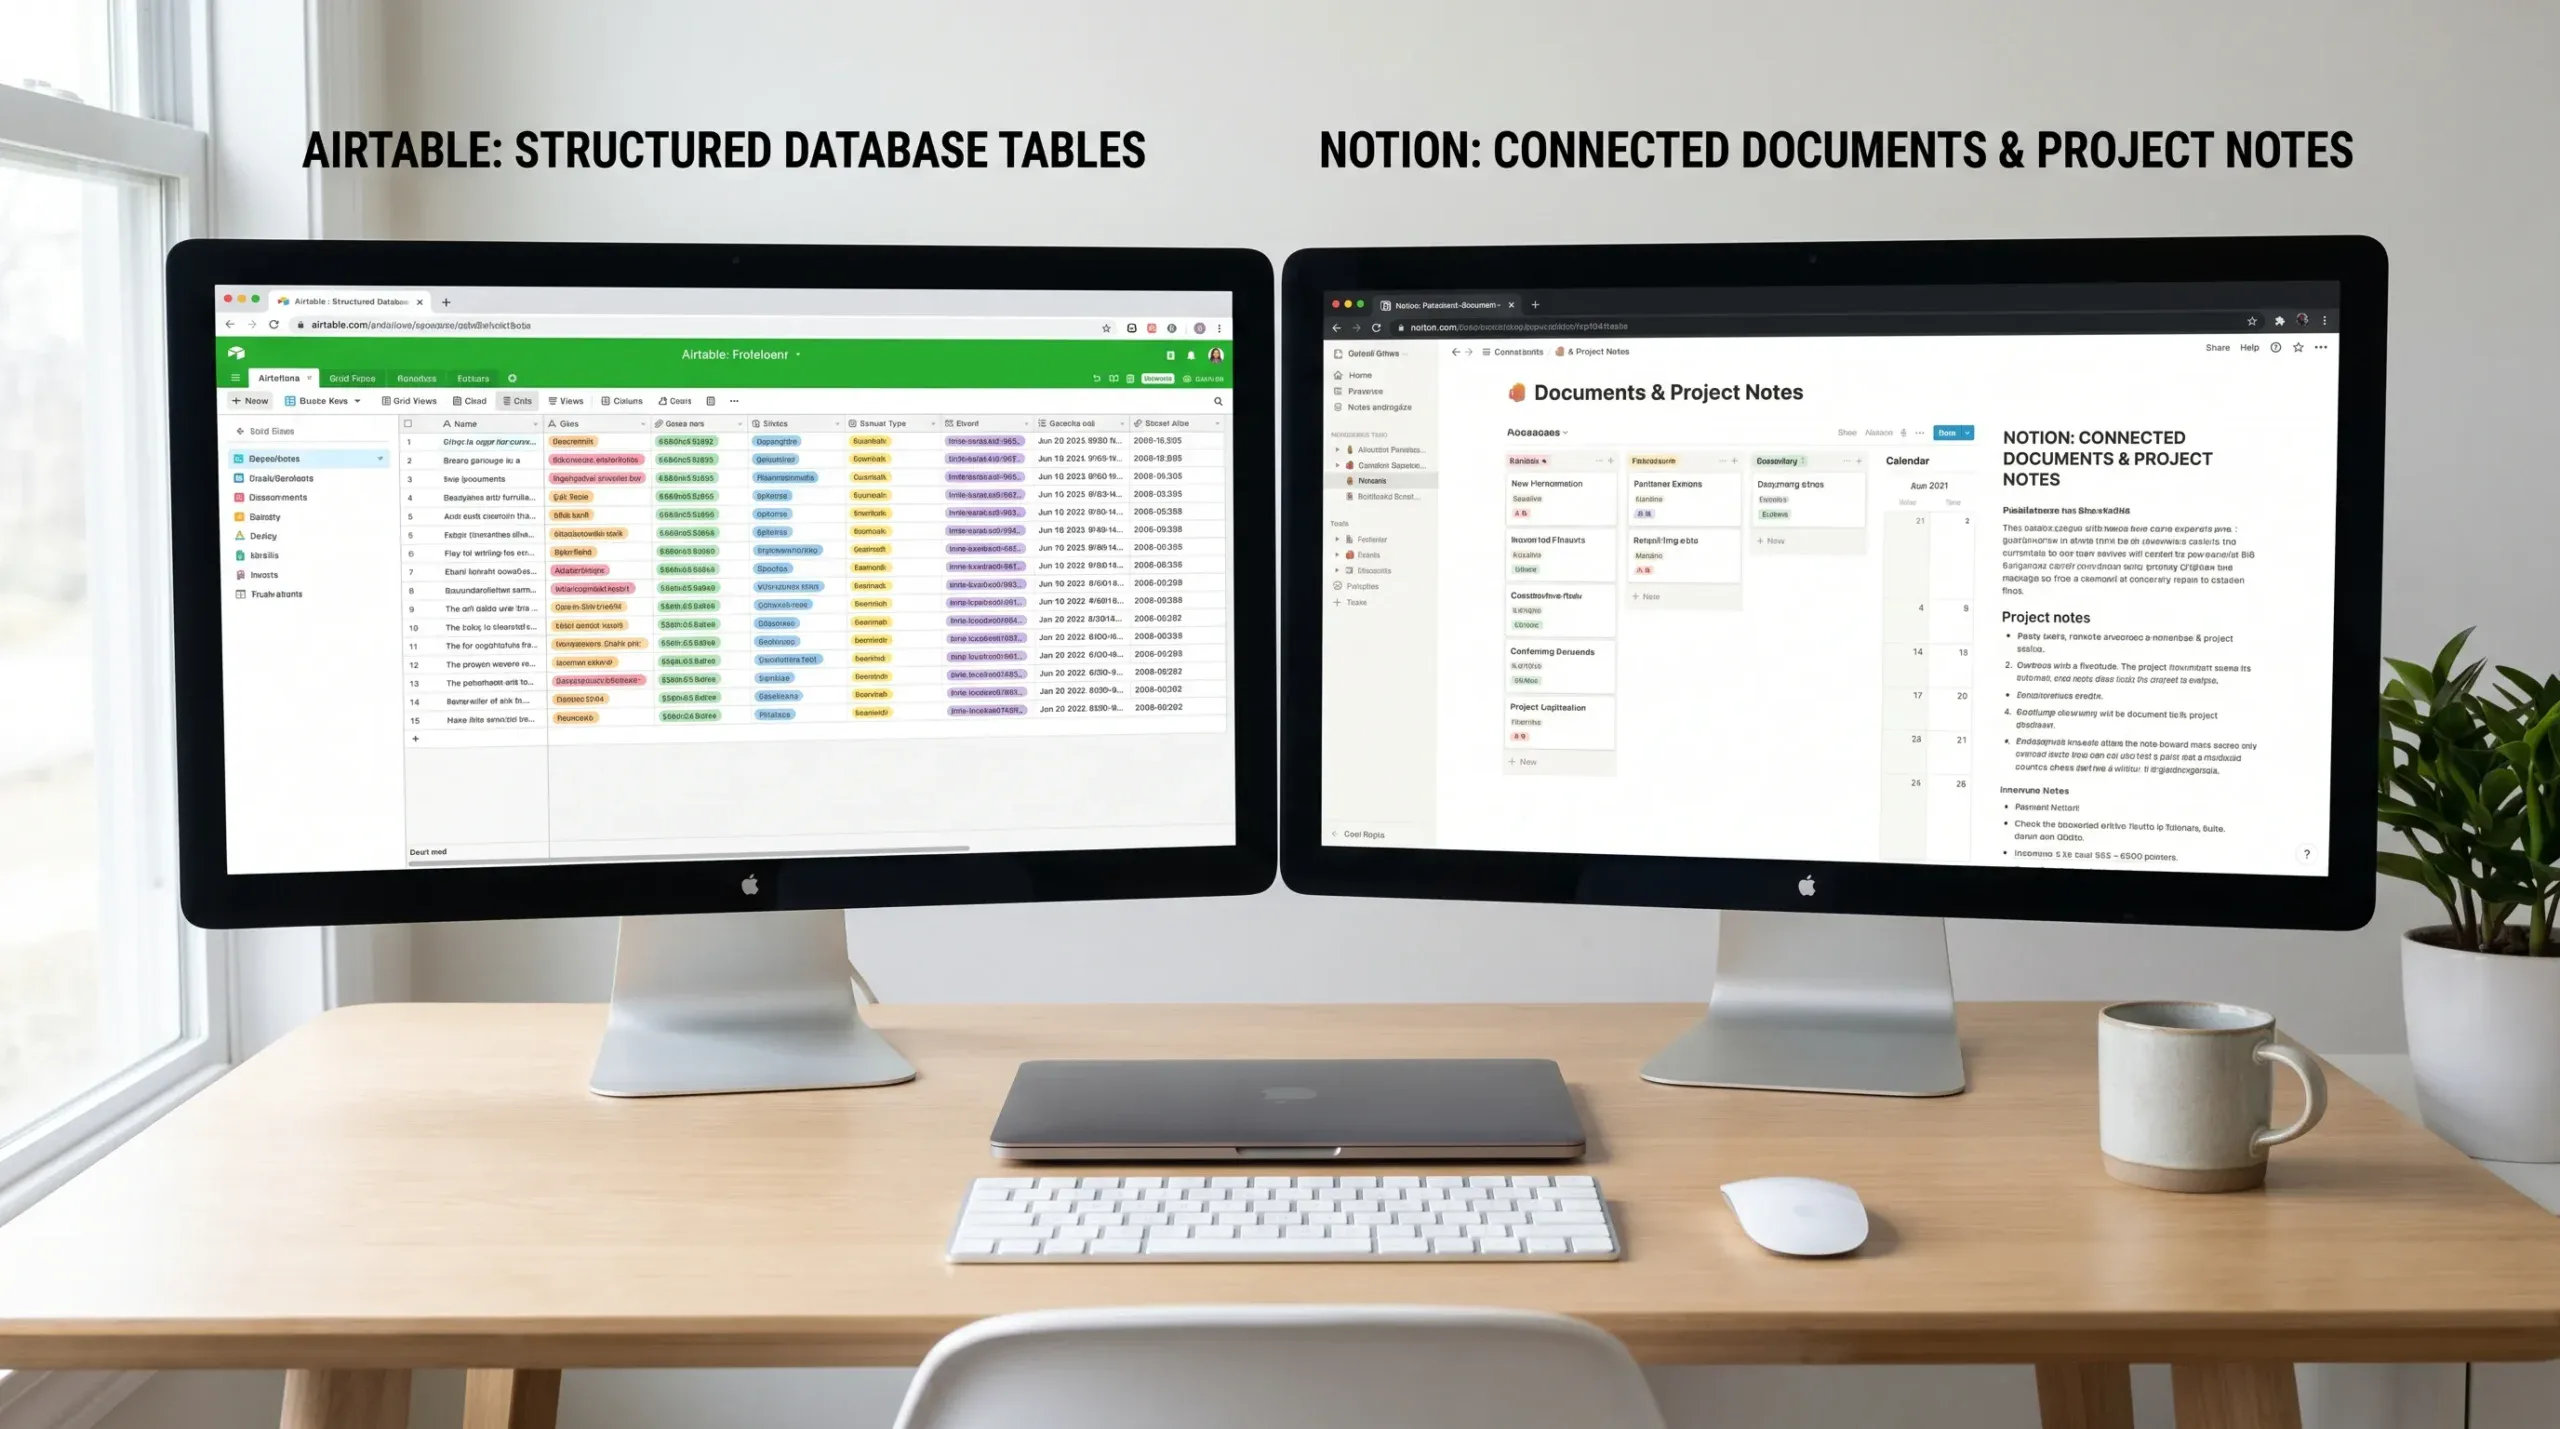Open the Name column header dropdown arrow
The image size is (2560, 1429).
(x=536, y=424)
